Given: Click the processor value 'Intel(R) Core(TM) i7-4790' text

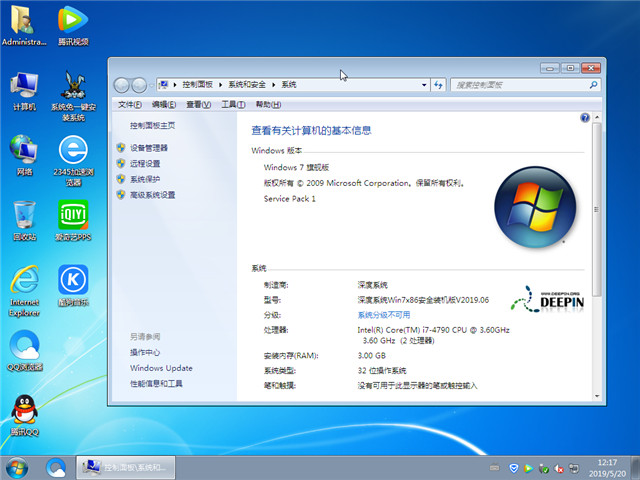Looking at the screenshot, I should pos(433,330).
